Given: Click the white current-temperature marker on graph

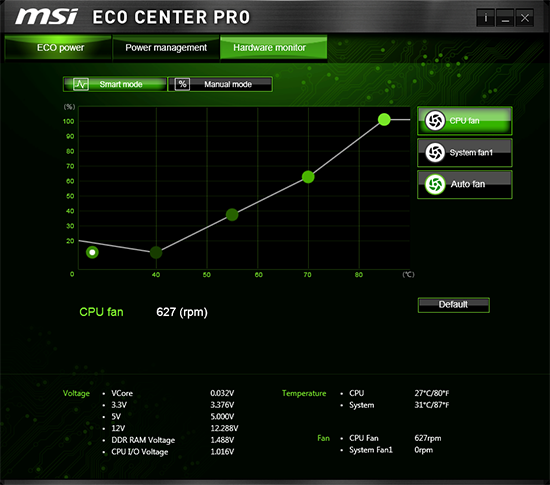Looking at the screenshot, I should pyautogui.click(x=92, y=252).
